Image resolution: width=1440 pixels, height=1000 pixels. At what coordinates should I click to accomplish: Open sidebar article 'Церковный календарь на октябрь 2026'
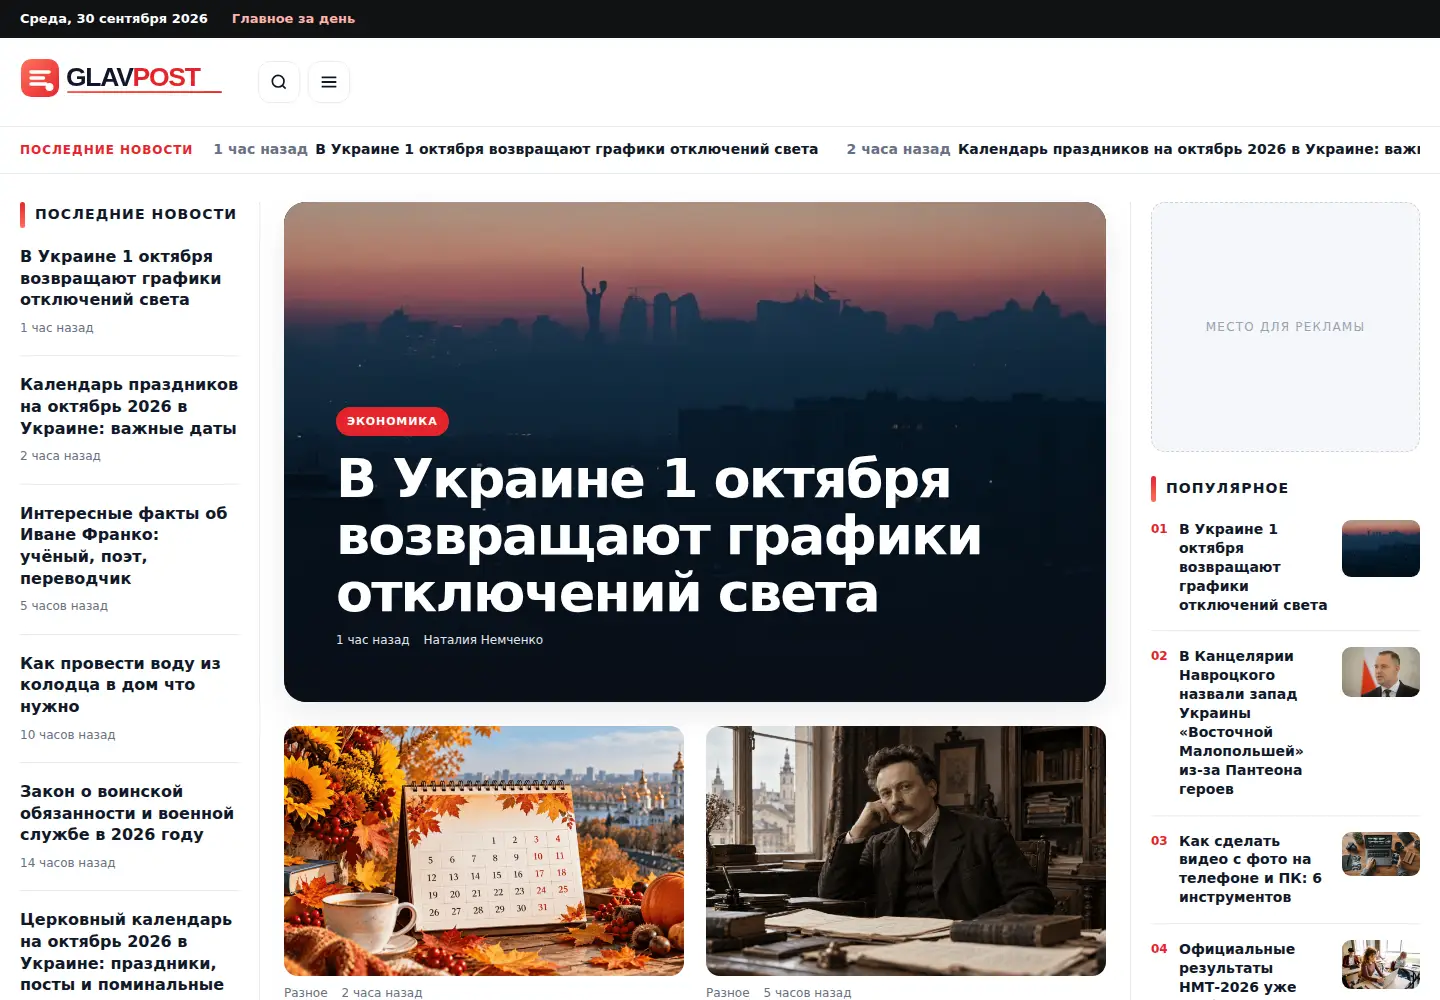pos(126,952)
